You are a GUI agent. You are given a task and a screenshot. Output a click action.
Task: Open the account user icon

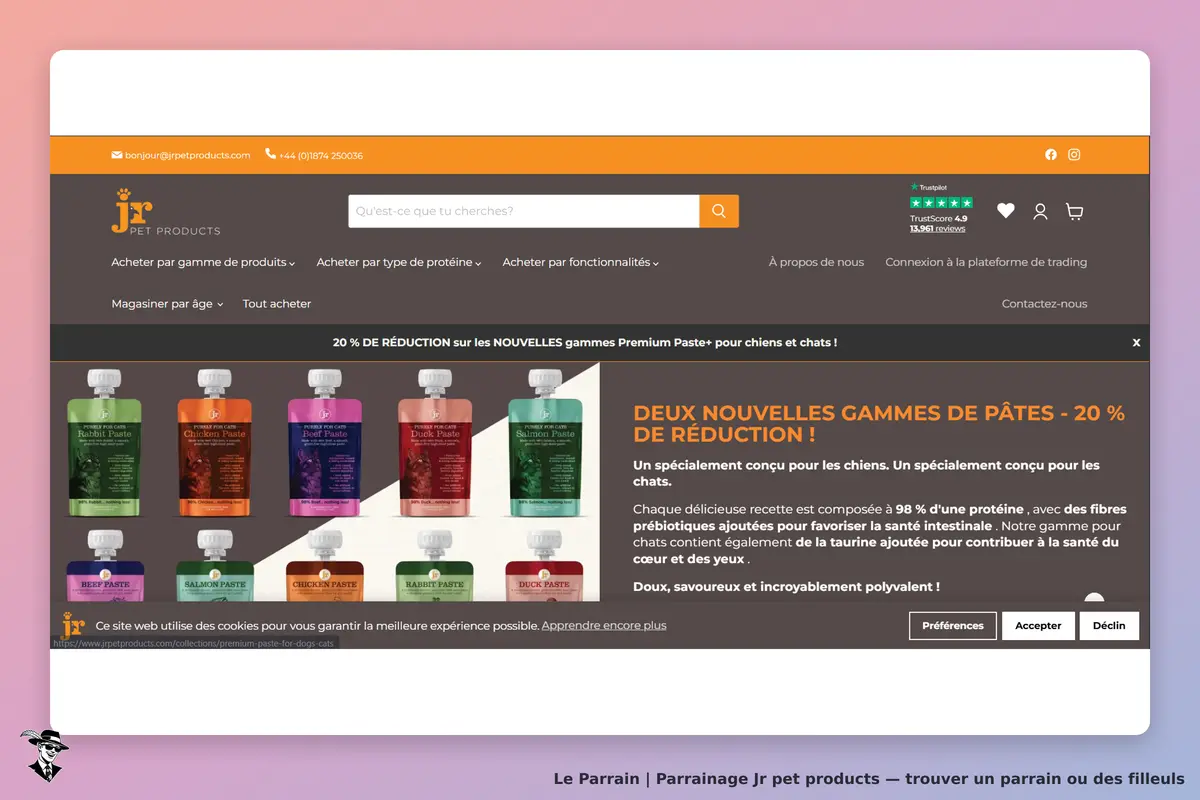[x=1040, y=211]
